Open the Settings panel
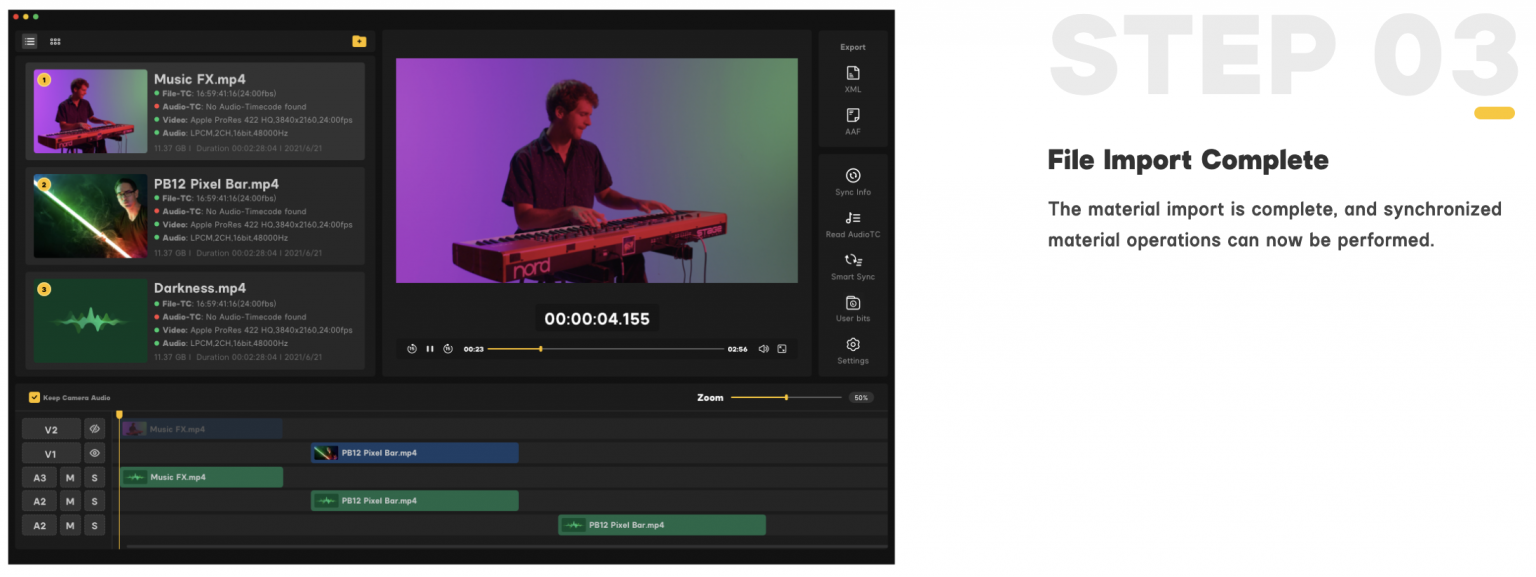The width and height of the screenshot is (1536, 577). (x=852, y=350)
